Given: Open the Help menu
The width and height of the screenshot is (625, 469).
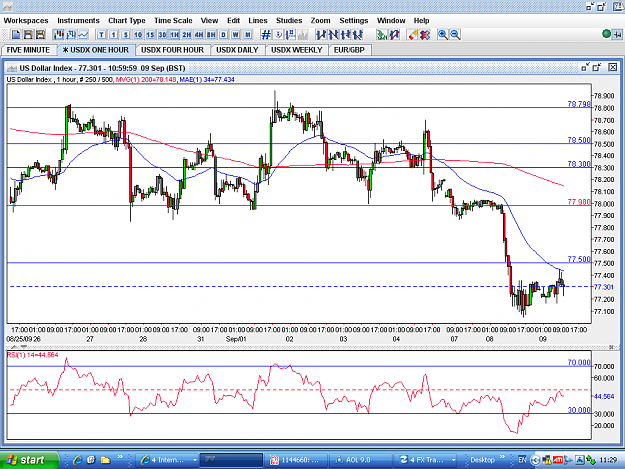Looking at the screenshot, I should click(x=421, y=20).
